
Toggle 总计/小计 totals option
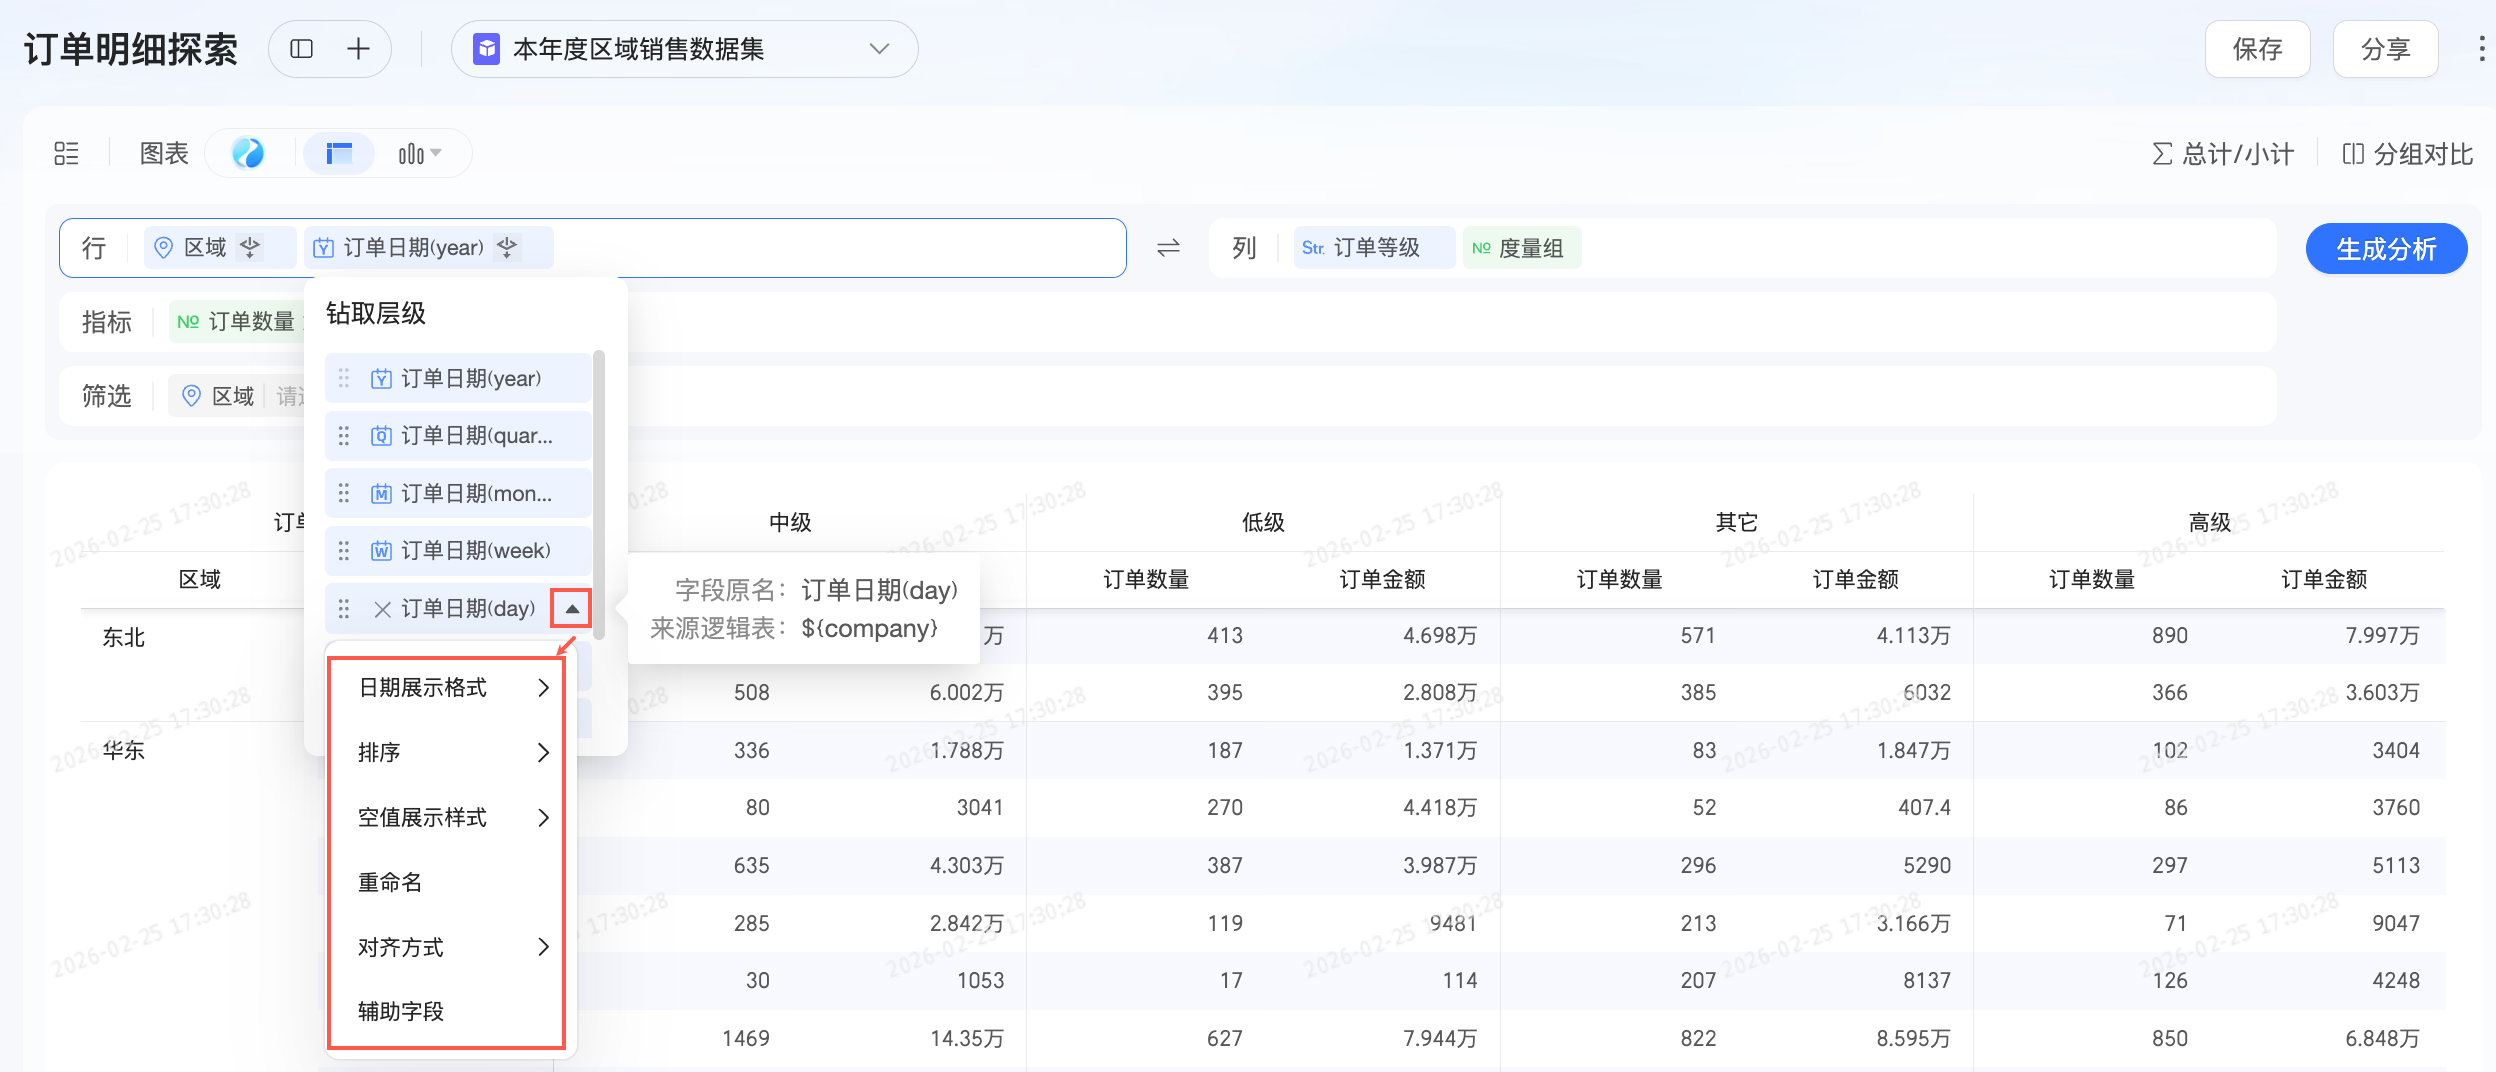[x=2223, y=154]
